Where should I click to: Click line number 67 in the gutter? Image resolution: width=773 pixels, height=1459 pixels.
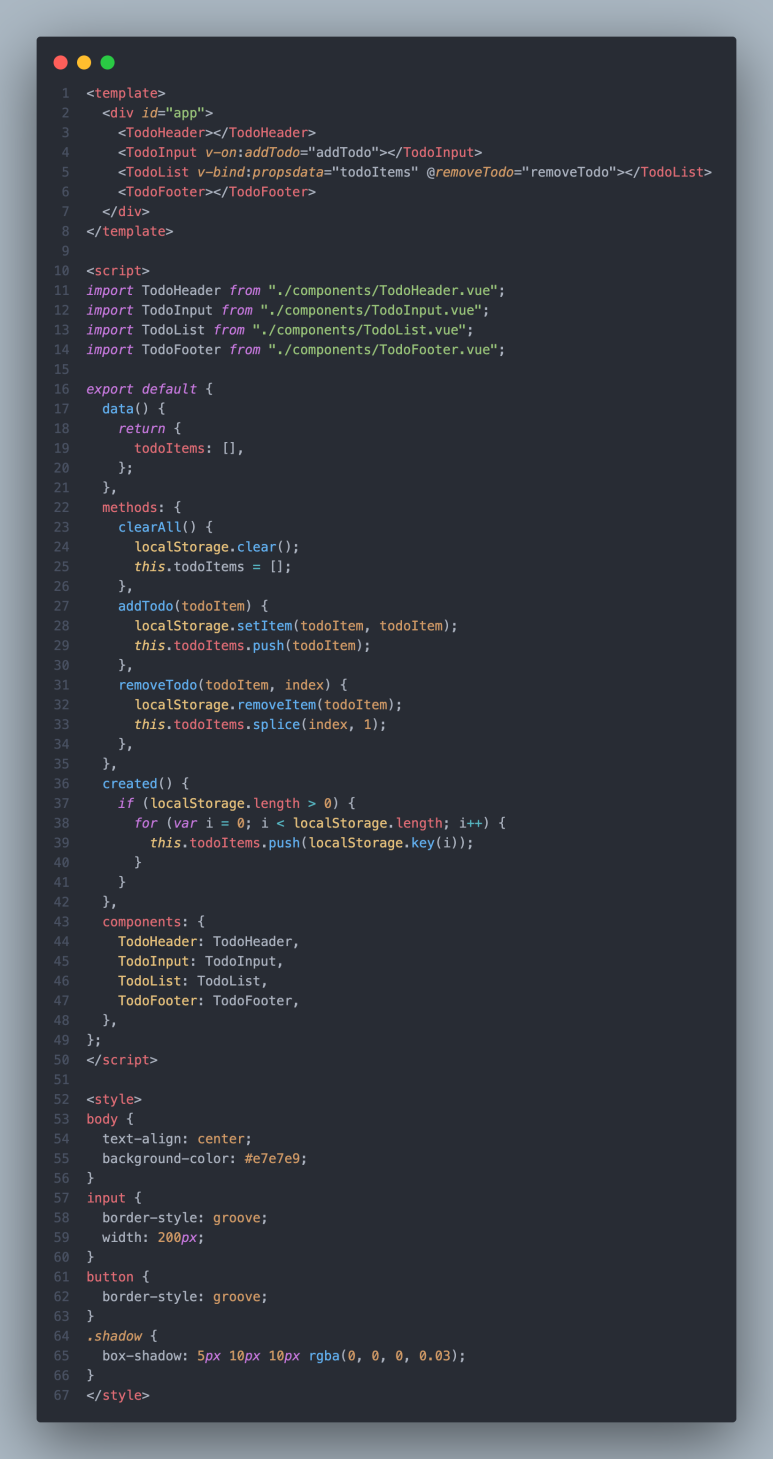[62, 1398]
